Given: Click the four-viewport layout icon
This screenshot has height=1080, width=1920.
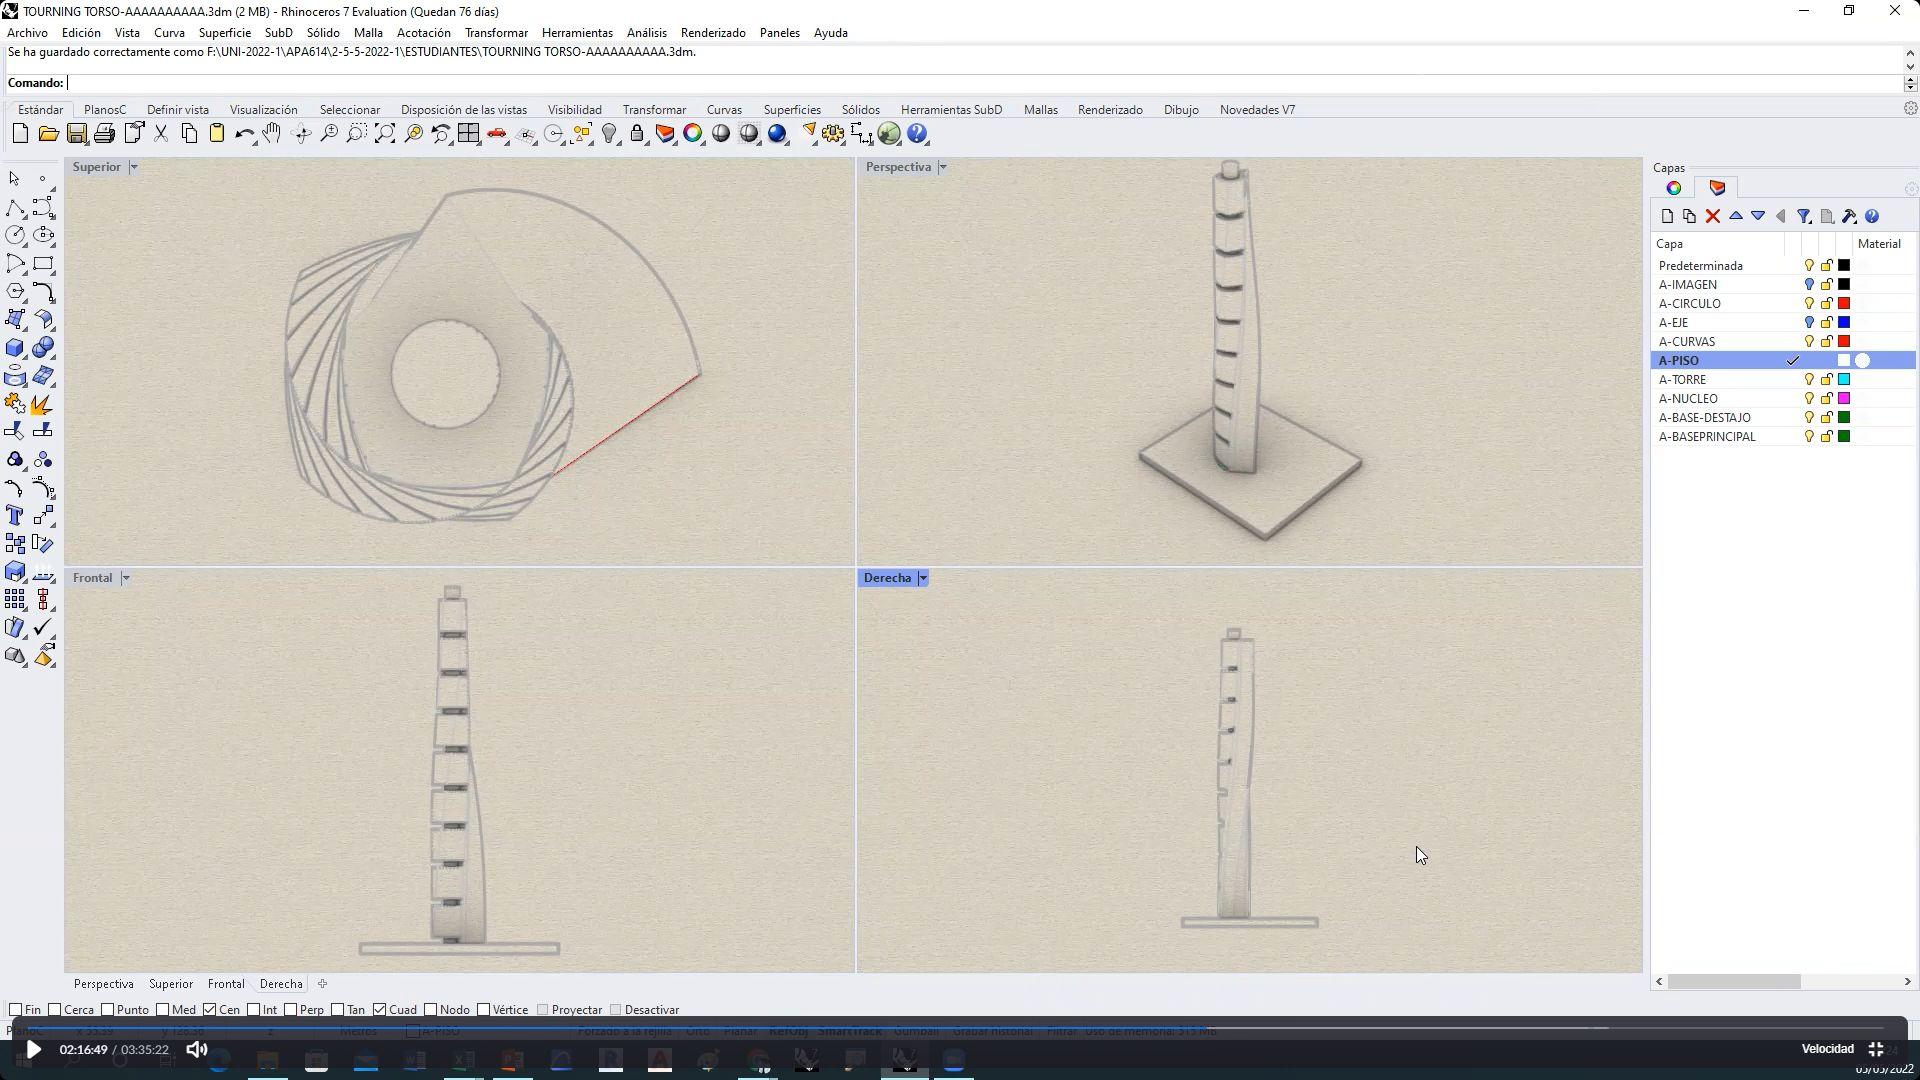Looking at the screenshot, I should [469, 134].
